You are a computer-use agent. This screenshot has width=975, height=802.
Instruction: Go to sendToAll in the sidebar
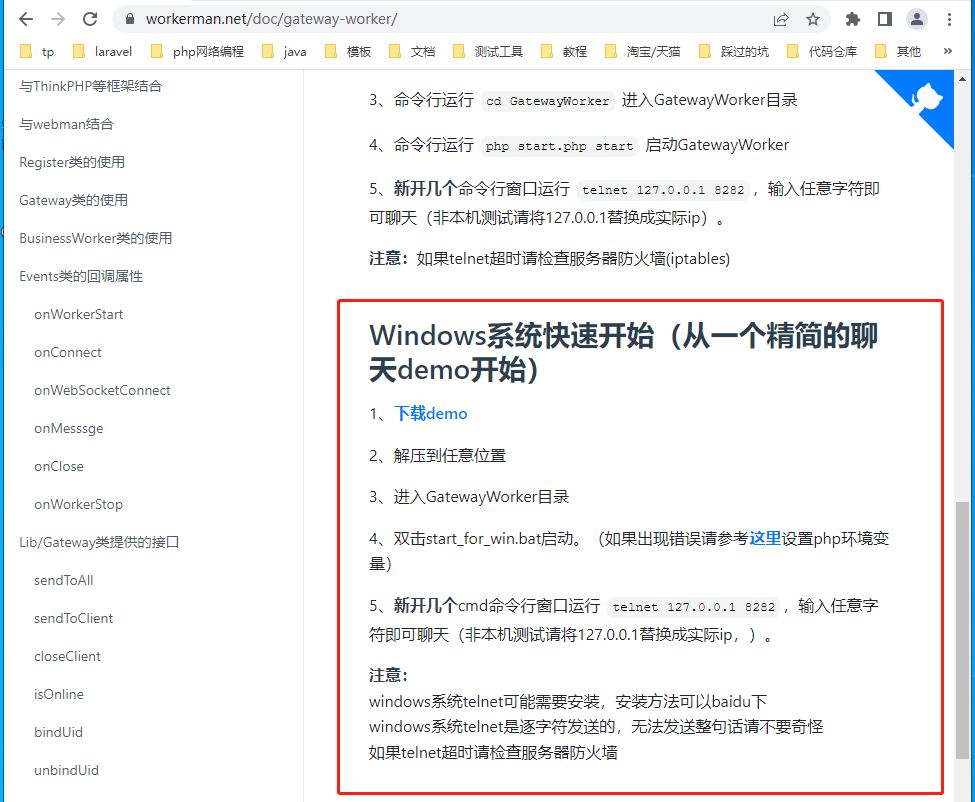pyautogui.click(x=63, y=580)
